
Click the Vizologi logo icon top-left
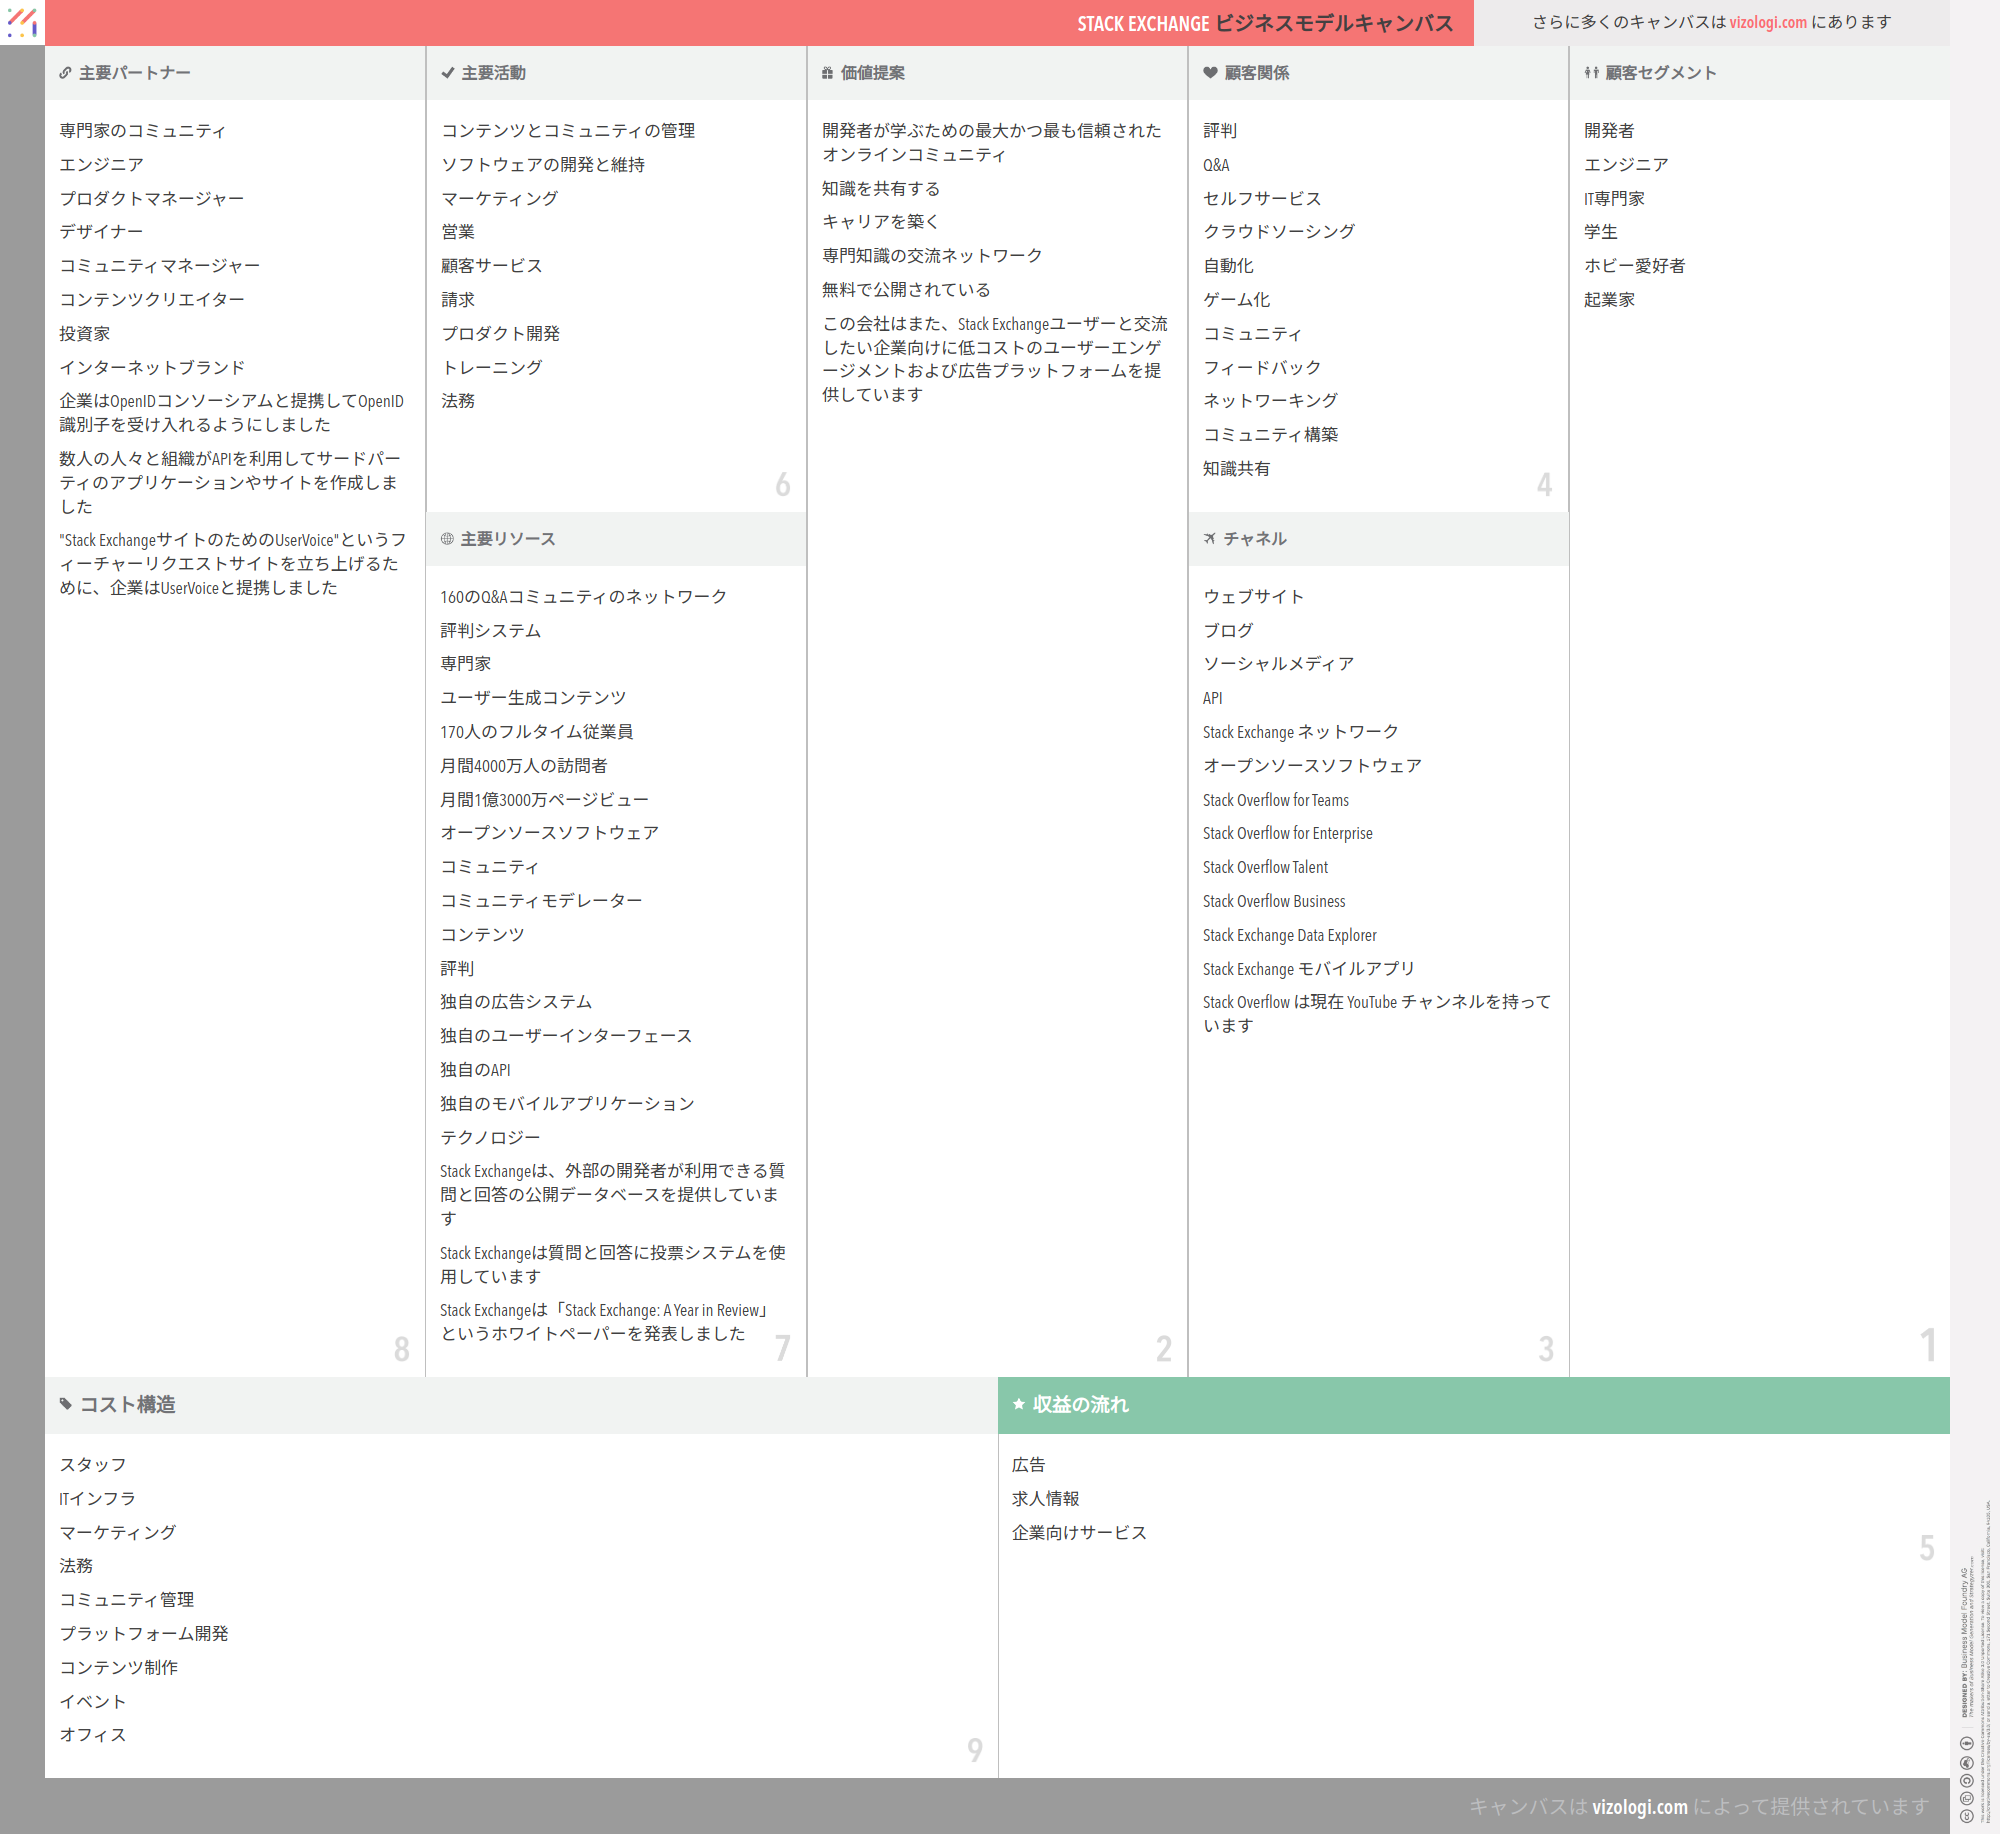point(22,22)
